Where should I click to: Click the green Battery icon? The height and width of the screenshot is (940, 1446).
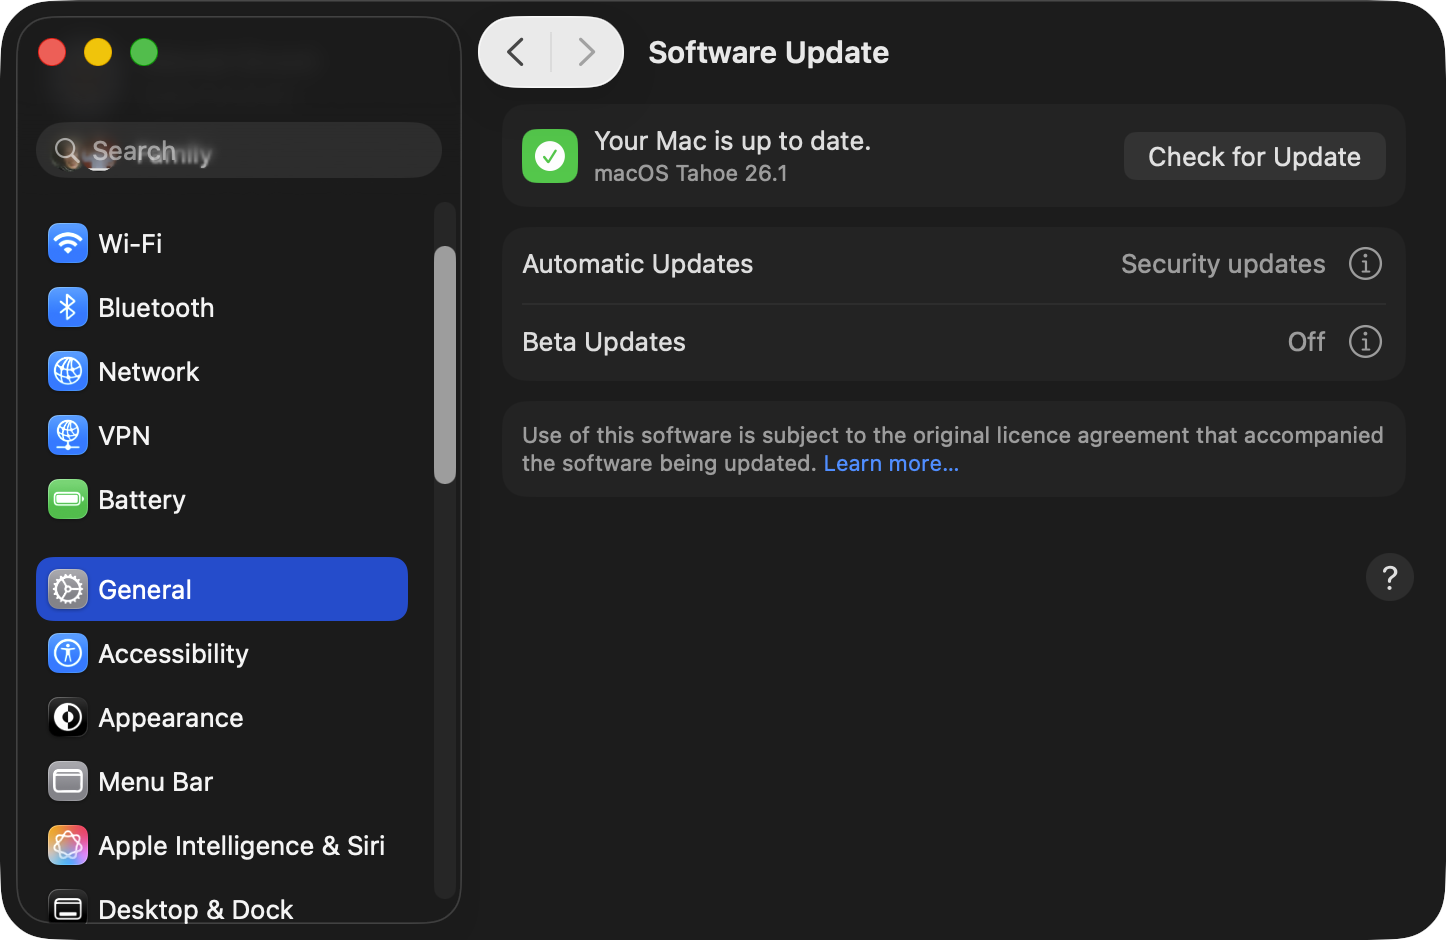(68, 499)
